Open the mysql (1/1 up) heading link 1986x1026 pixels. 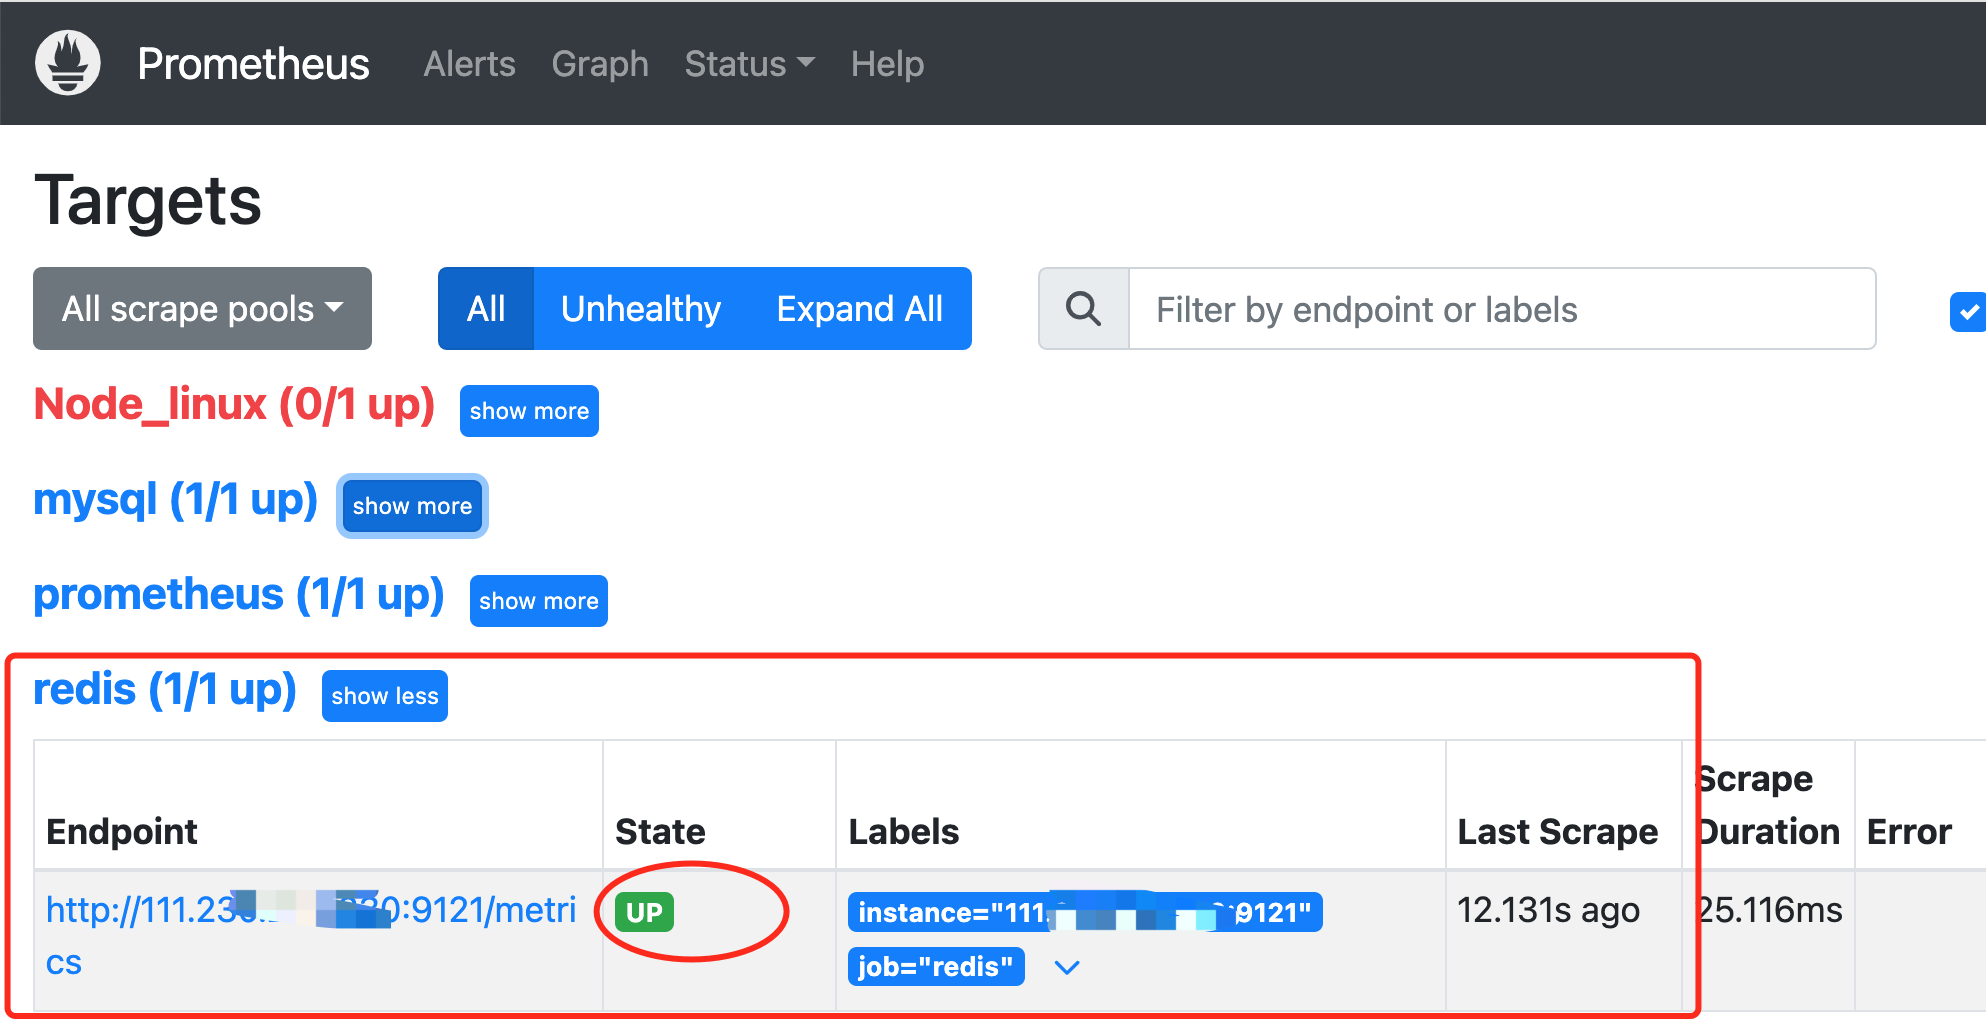(175, 500)
